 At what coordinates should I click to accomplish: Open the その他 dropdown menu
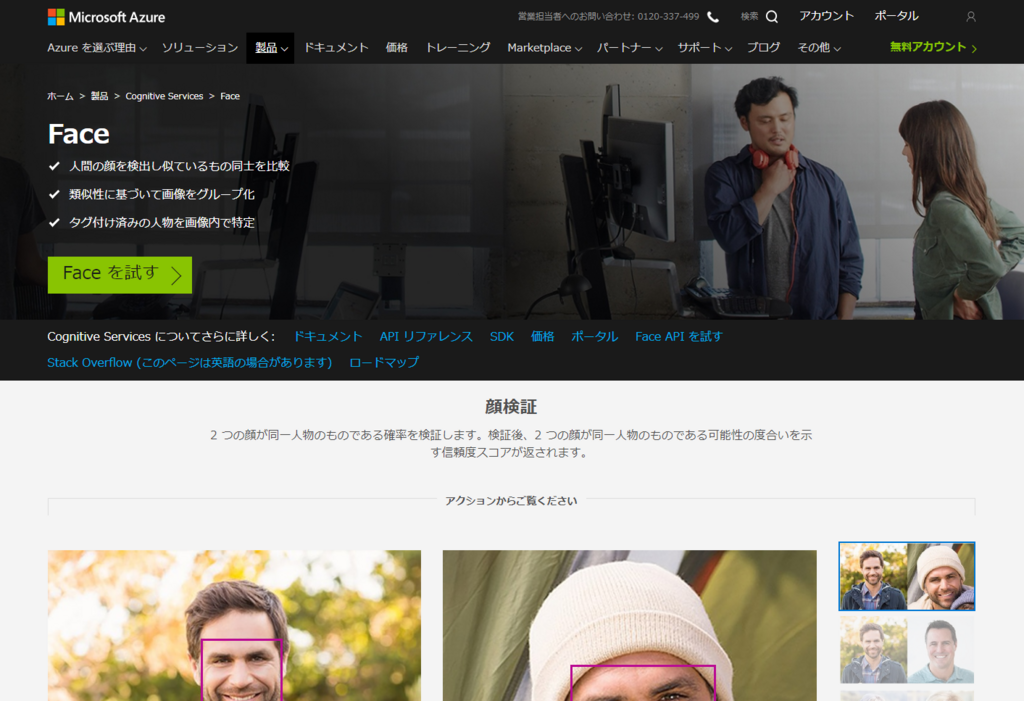[819, 48]
